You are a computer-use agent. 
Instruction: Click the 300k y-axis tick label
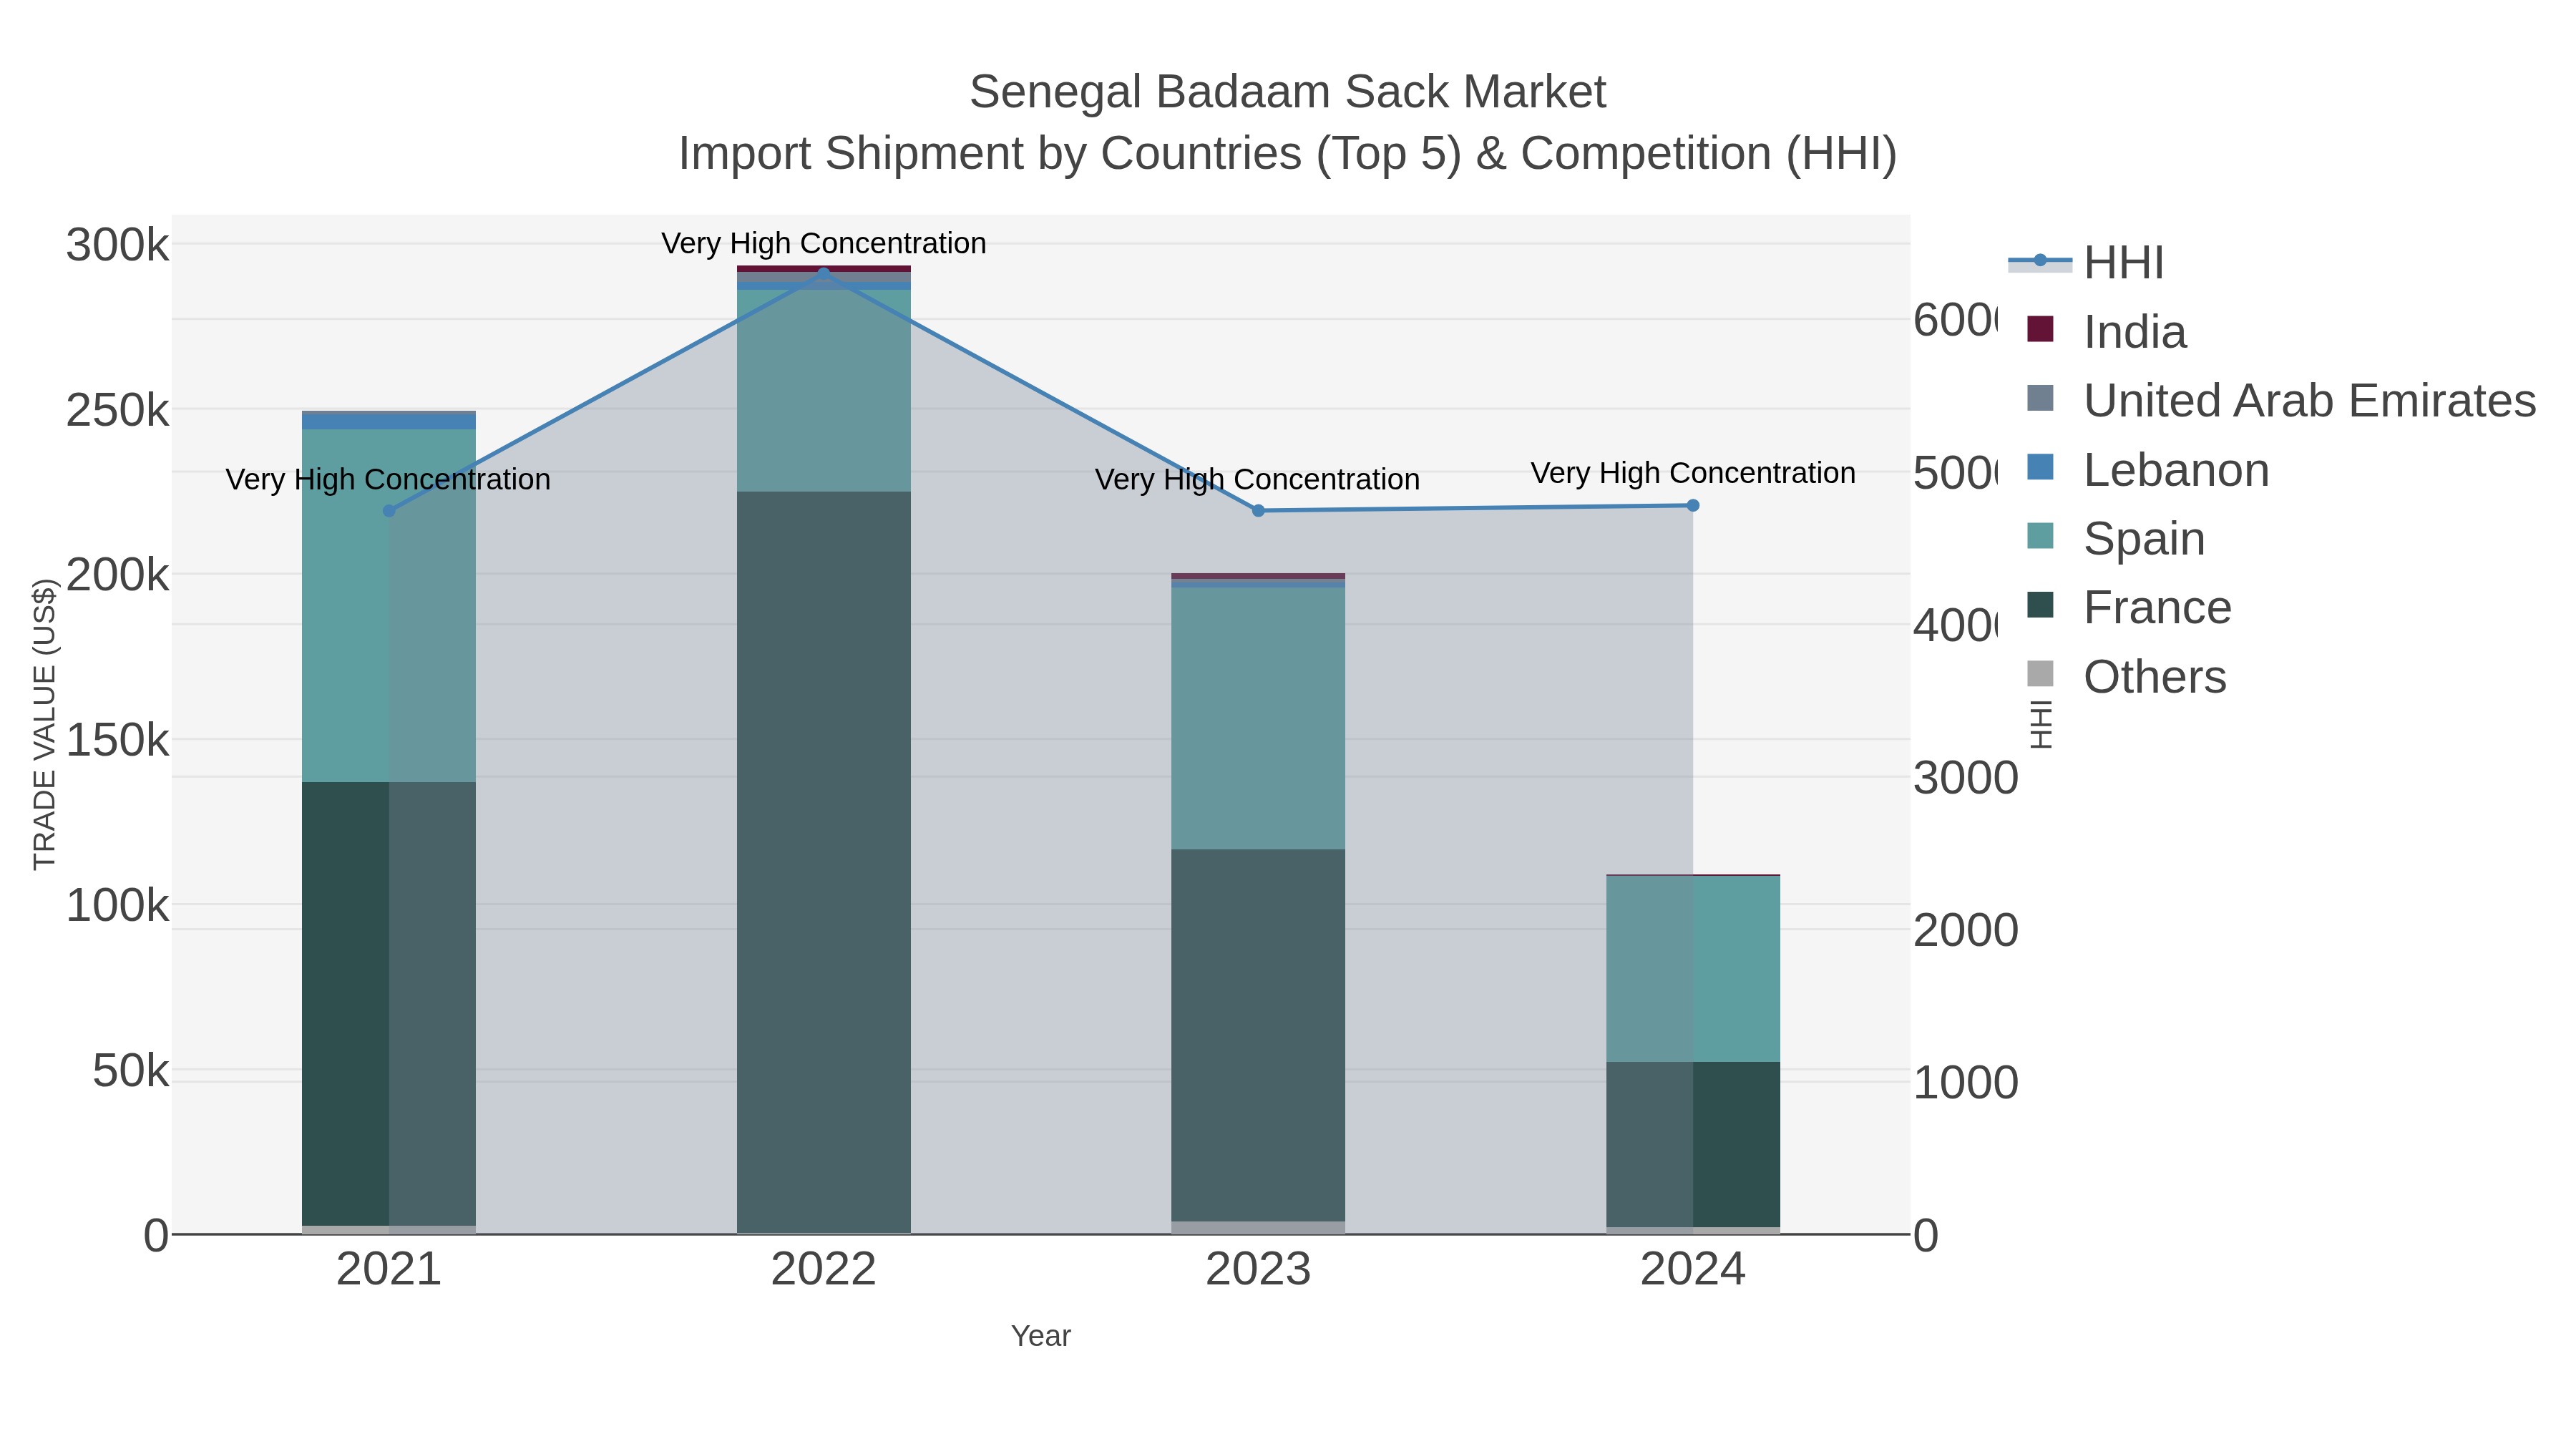click(x=118, y=244)
